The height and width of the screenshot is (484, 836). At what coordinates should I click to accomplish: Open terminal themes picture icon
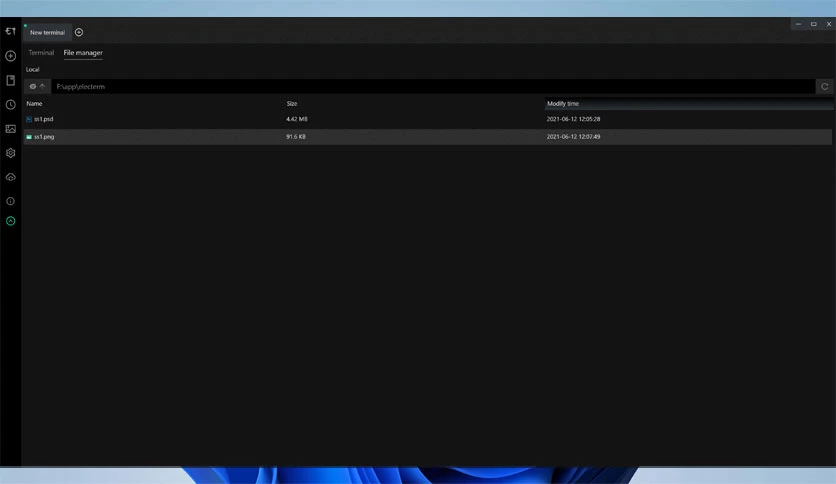coord(10,128)
